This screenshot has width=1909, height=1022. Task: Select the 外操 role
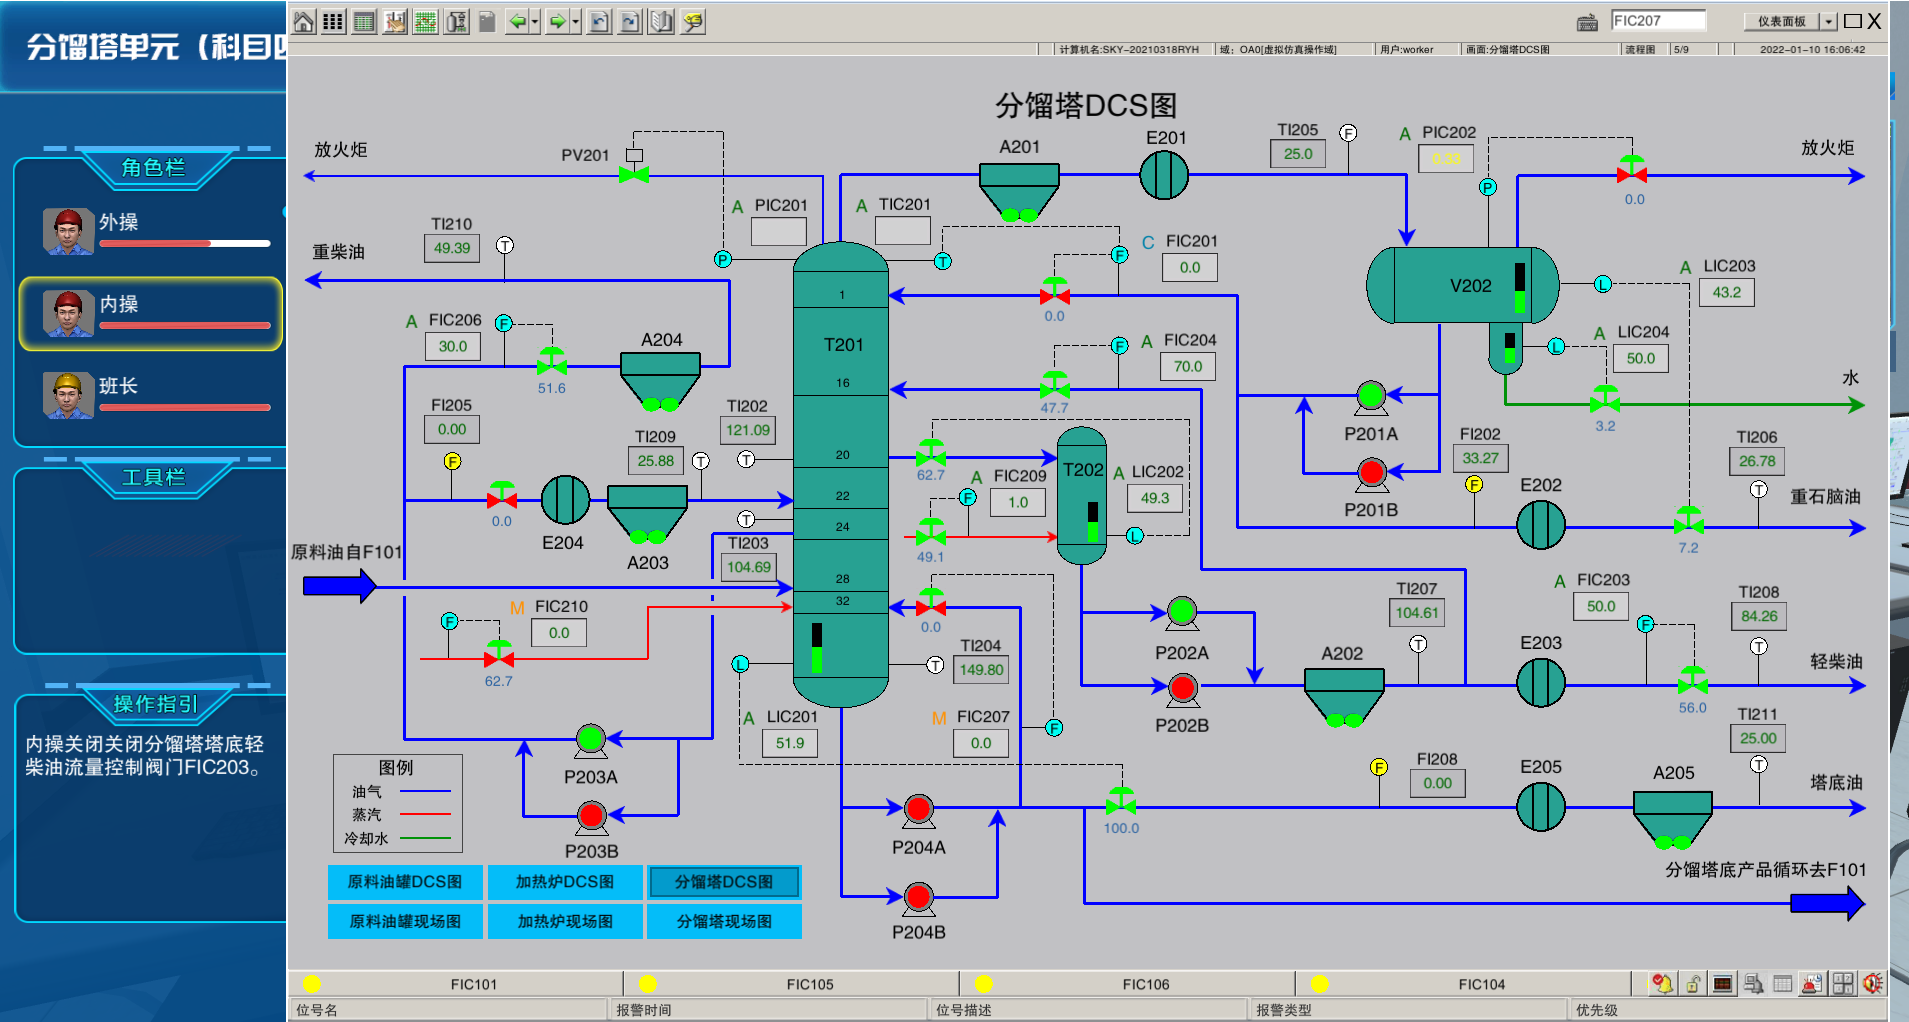point(150,231)
